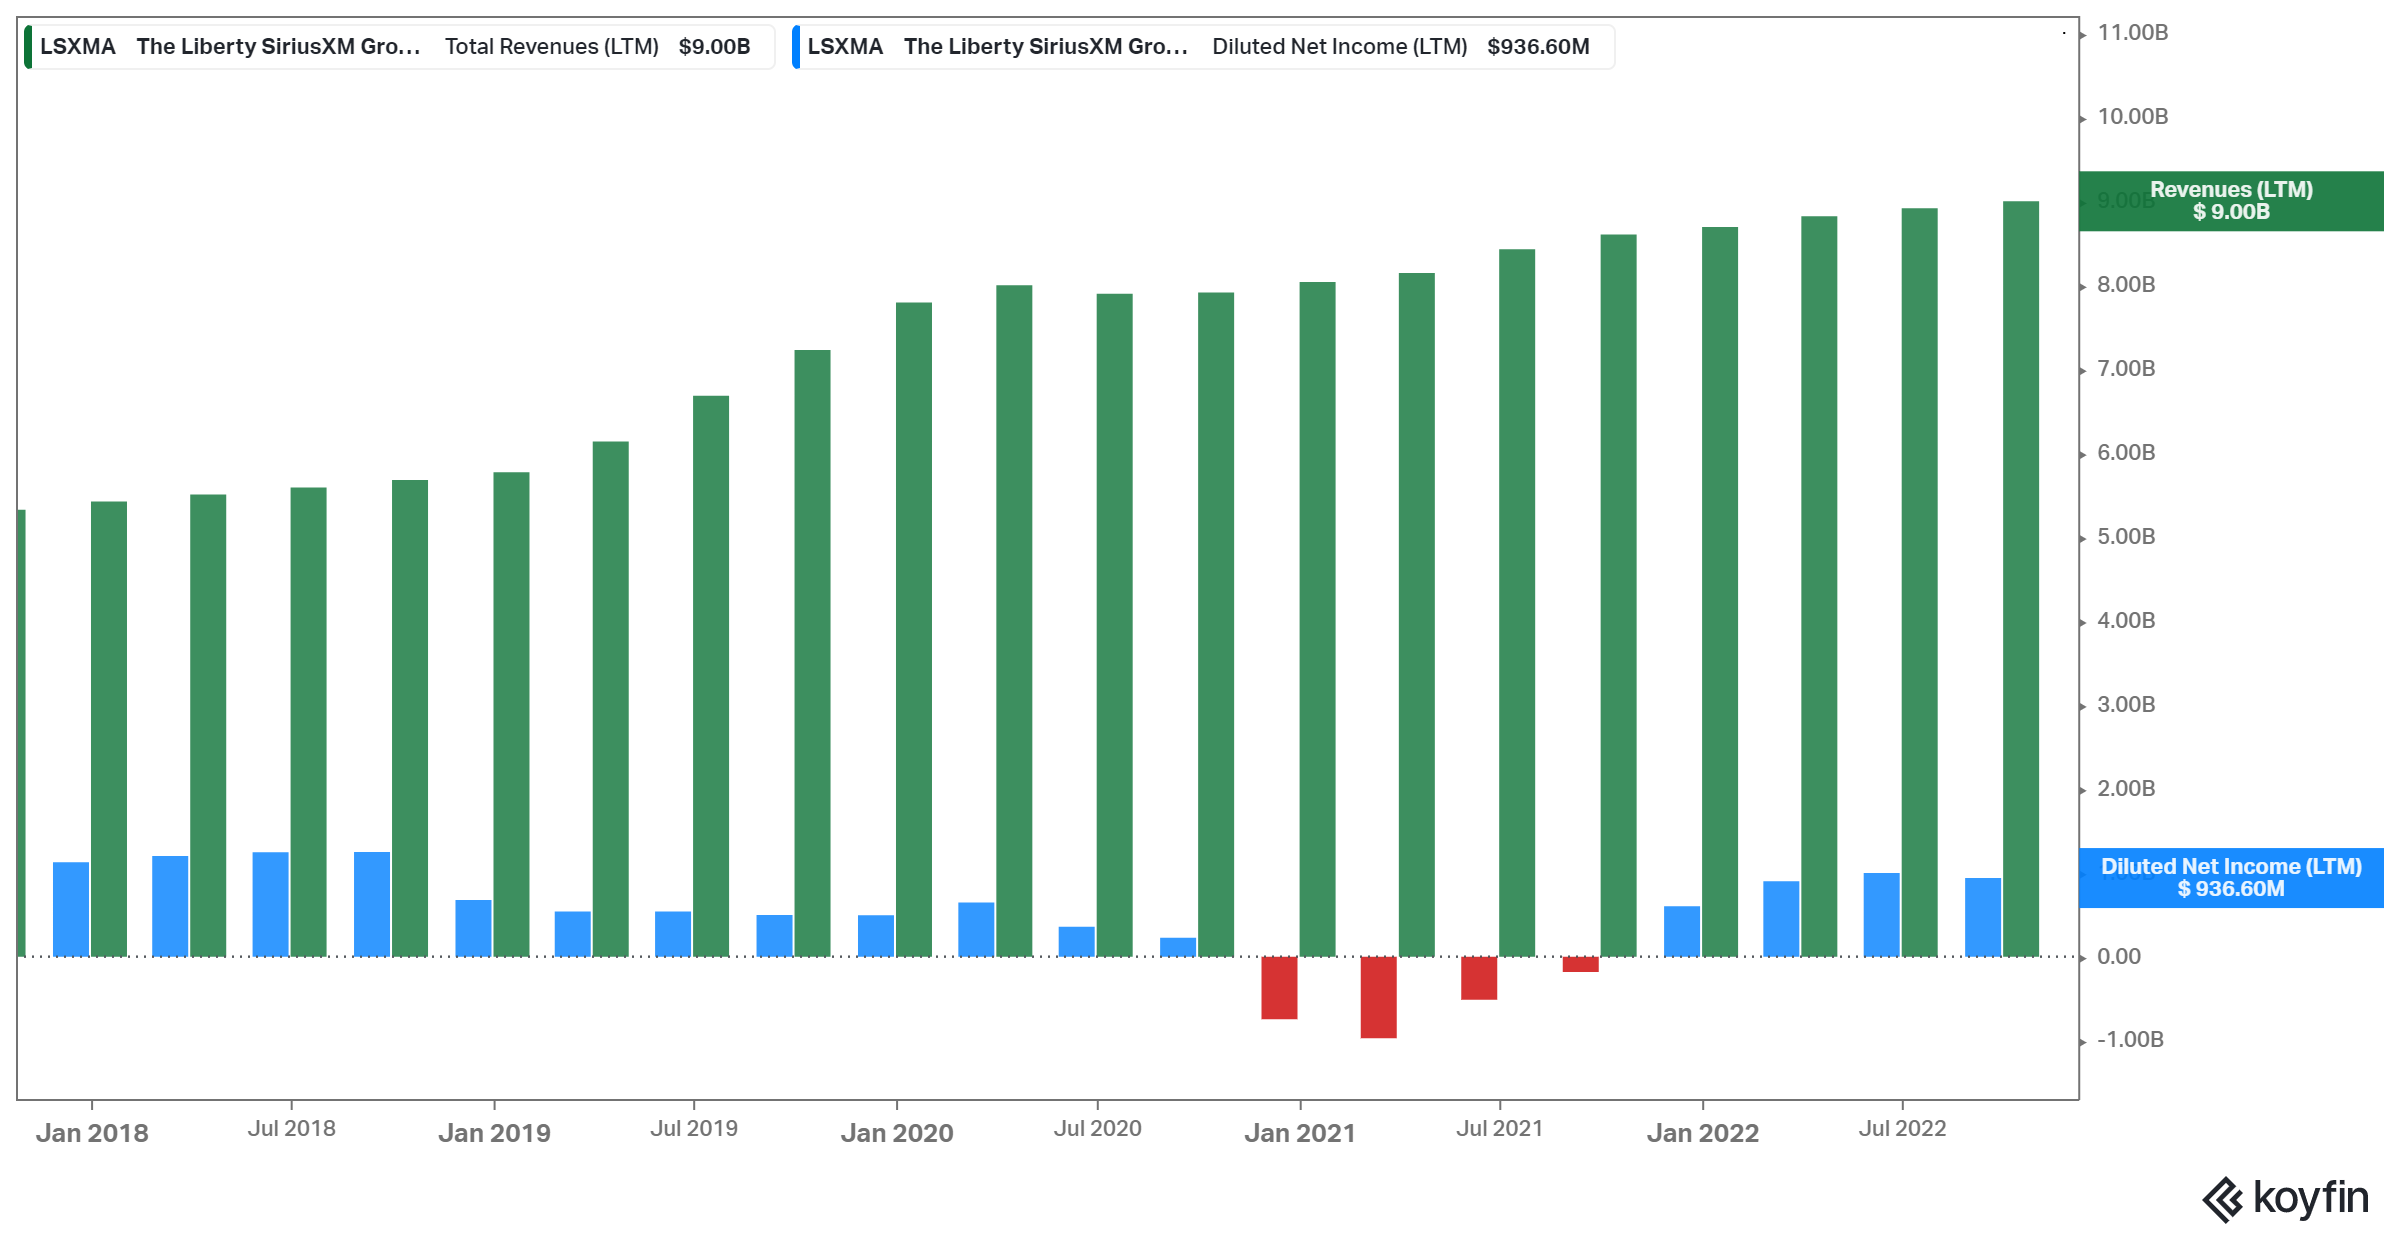Click the Koyfin logo icon
The image size is (2400, 1240).
[2222, 1200]
